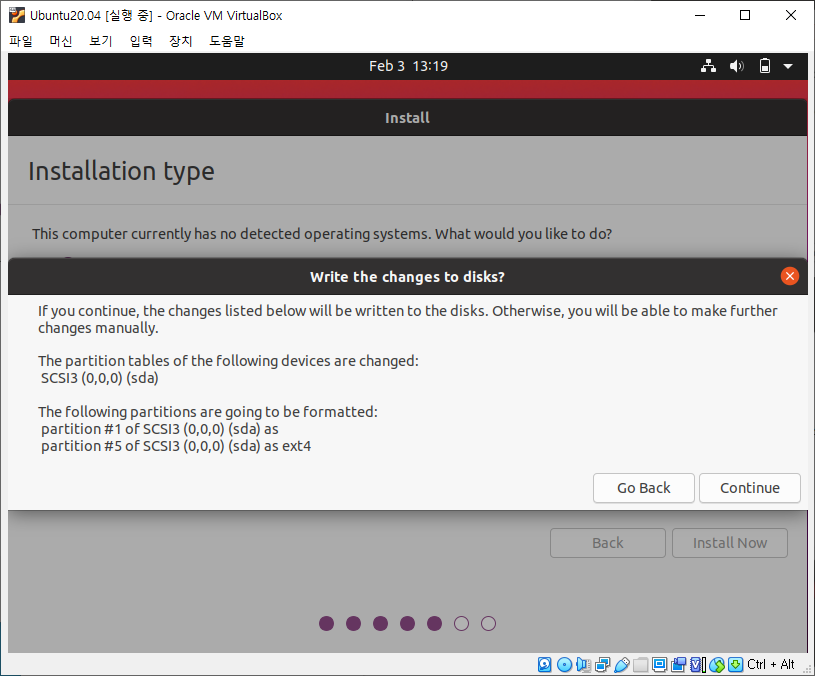Click the CPU virtualization status icon
815x676 pixels.
698,665
